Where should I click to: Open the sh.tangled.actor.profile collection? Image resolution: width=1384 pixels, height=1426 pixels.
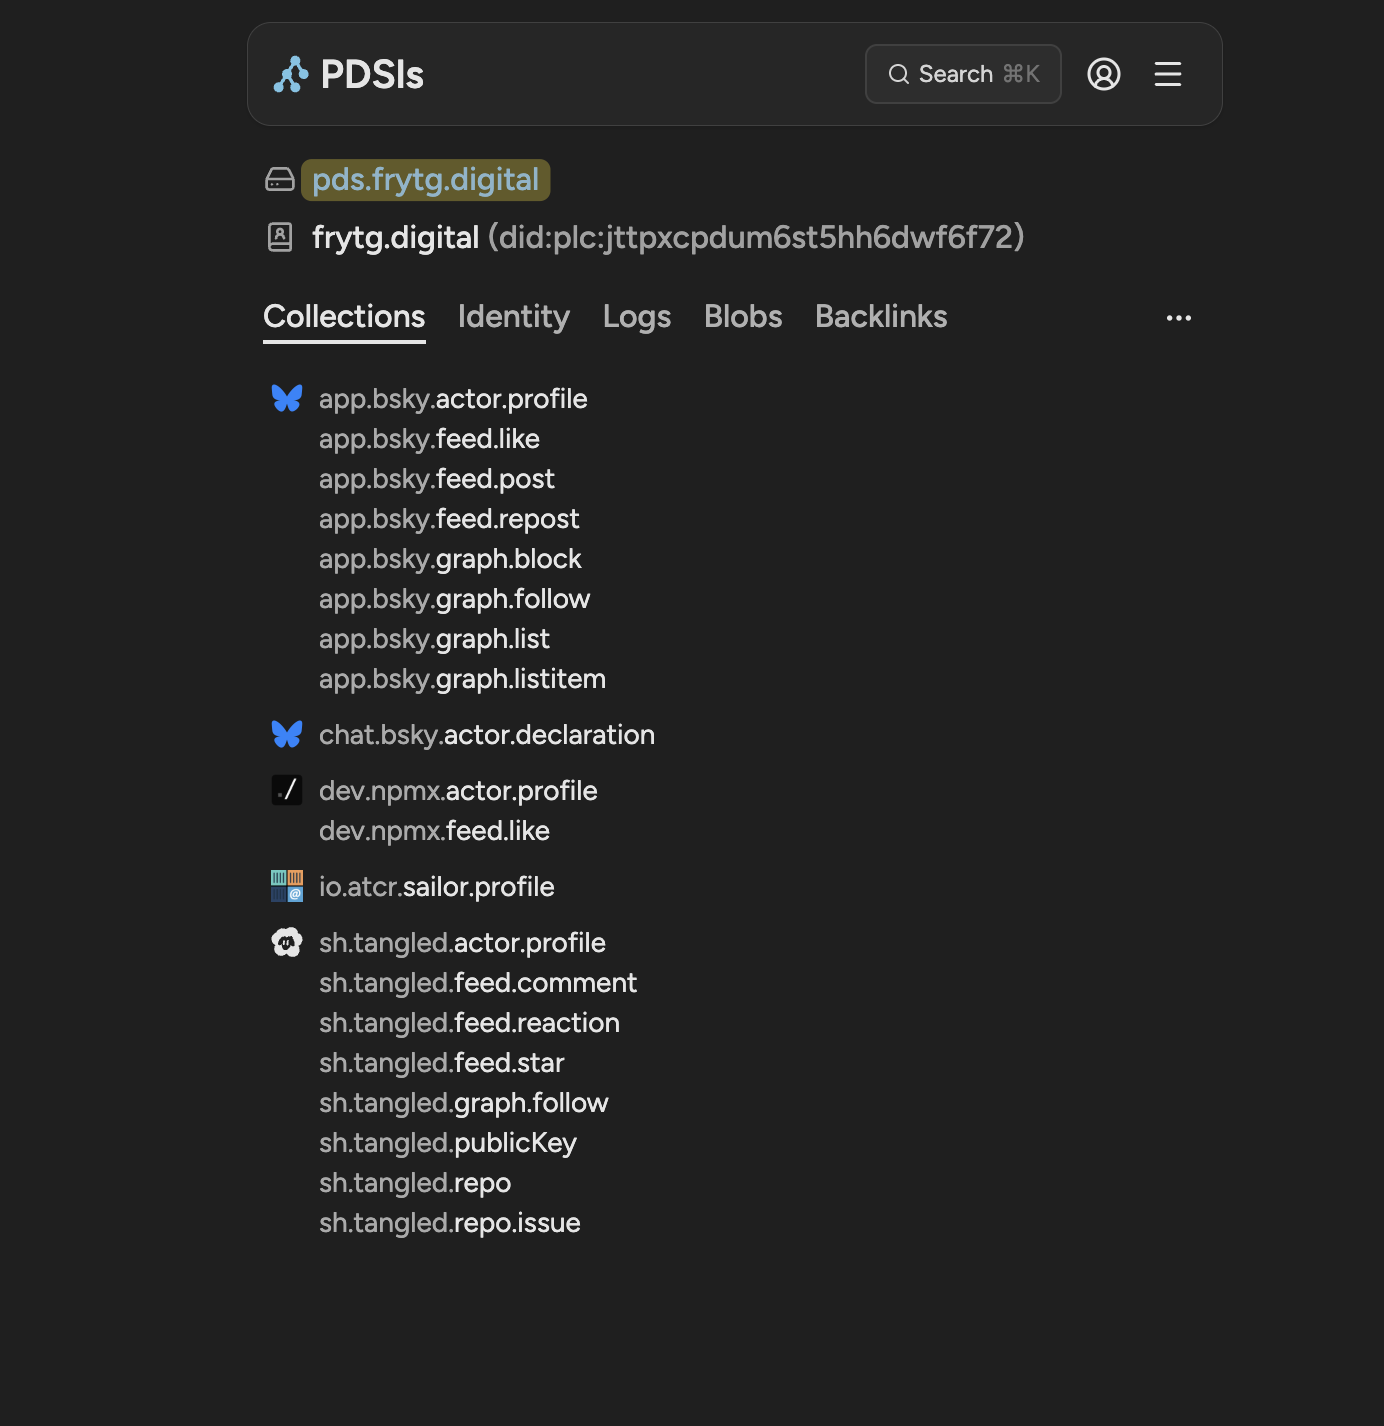tap(462, 943)
